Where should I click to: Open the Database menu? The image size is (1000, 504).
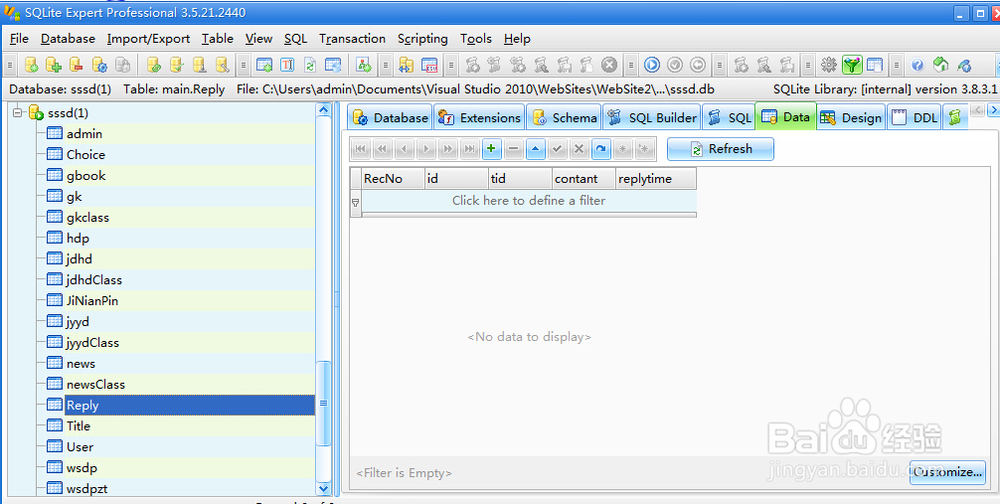[x=68, y=39]
